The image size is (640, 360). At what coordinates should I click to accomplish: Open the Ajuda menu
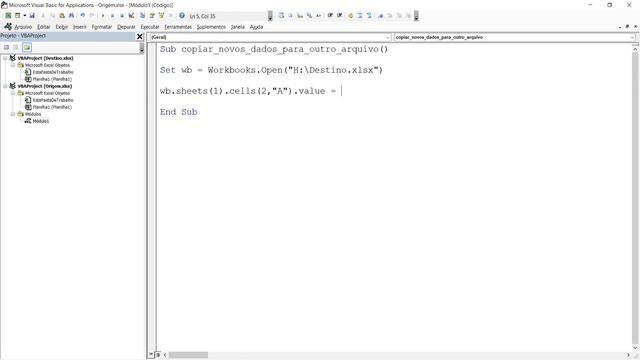pos(256,27)
